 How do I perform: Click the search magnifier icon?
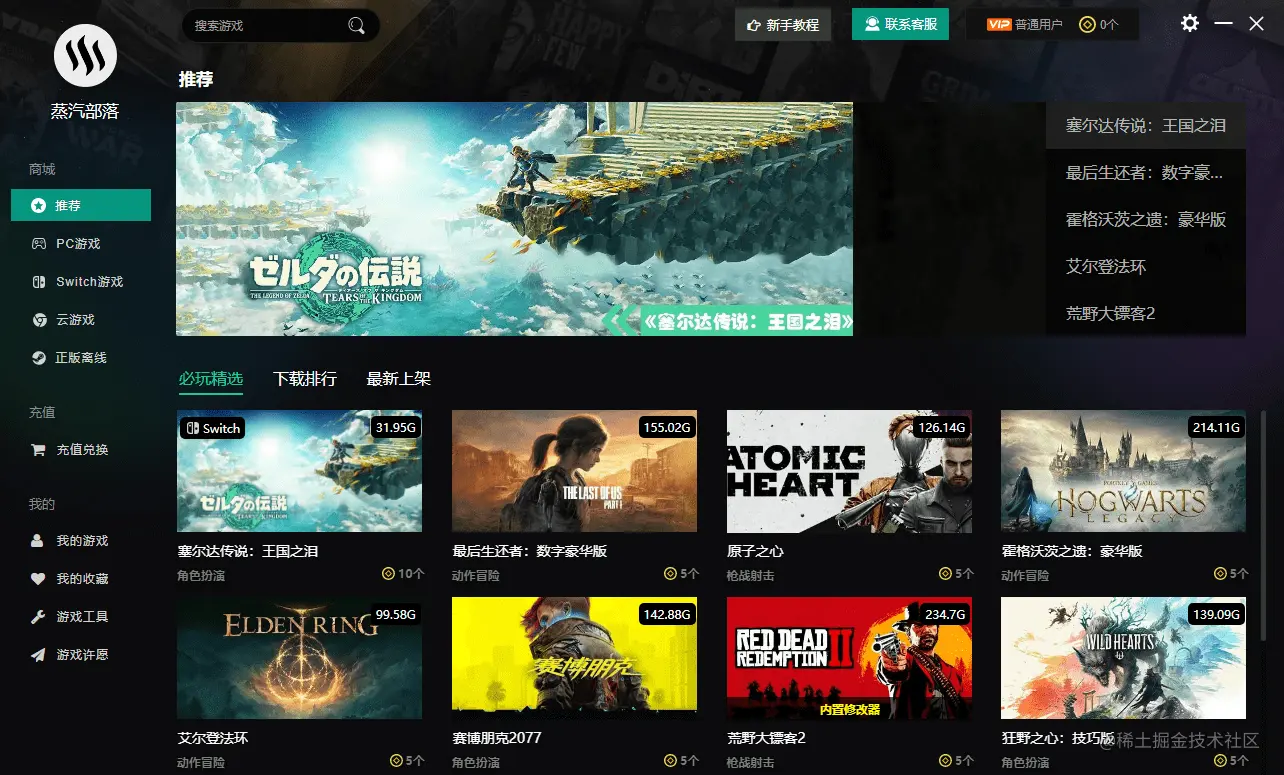pyautogui.click(x=356, y=26)
